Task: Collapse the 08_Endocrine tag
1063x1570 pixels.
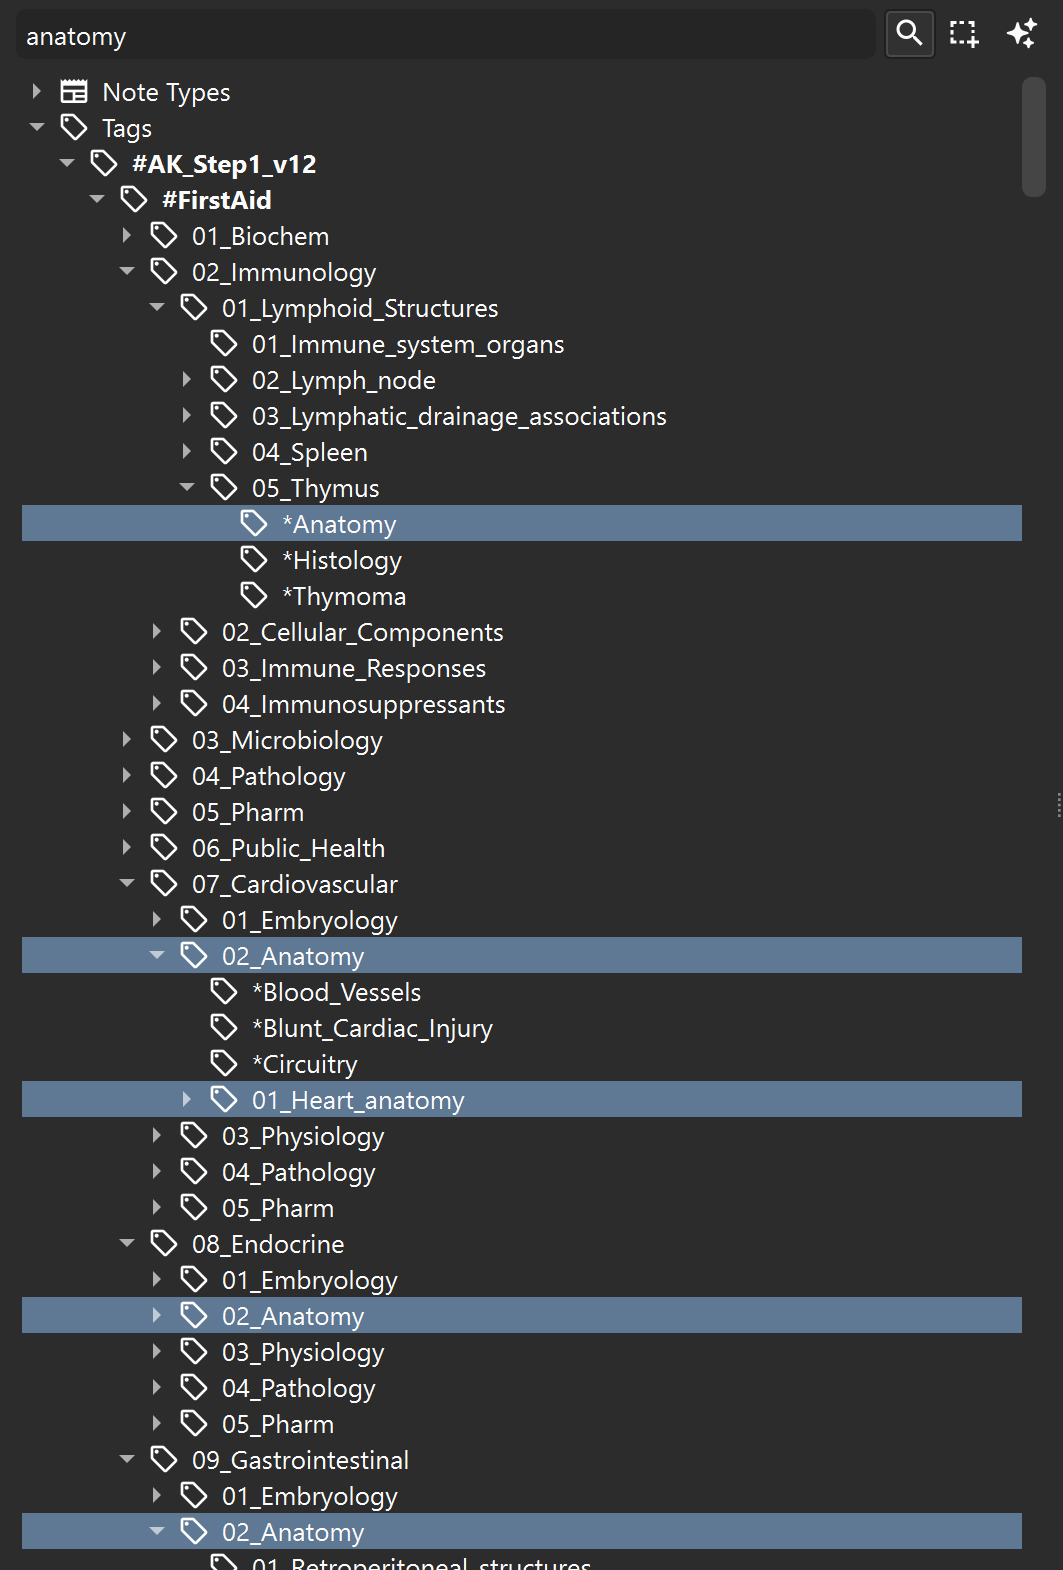Action: click(127, 1244)
